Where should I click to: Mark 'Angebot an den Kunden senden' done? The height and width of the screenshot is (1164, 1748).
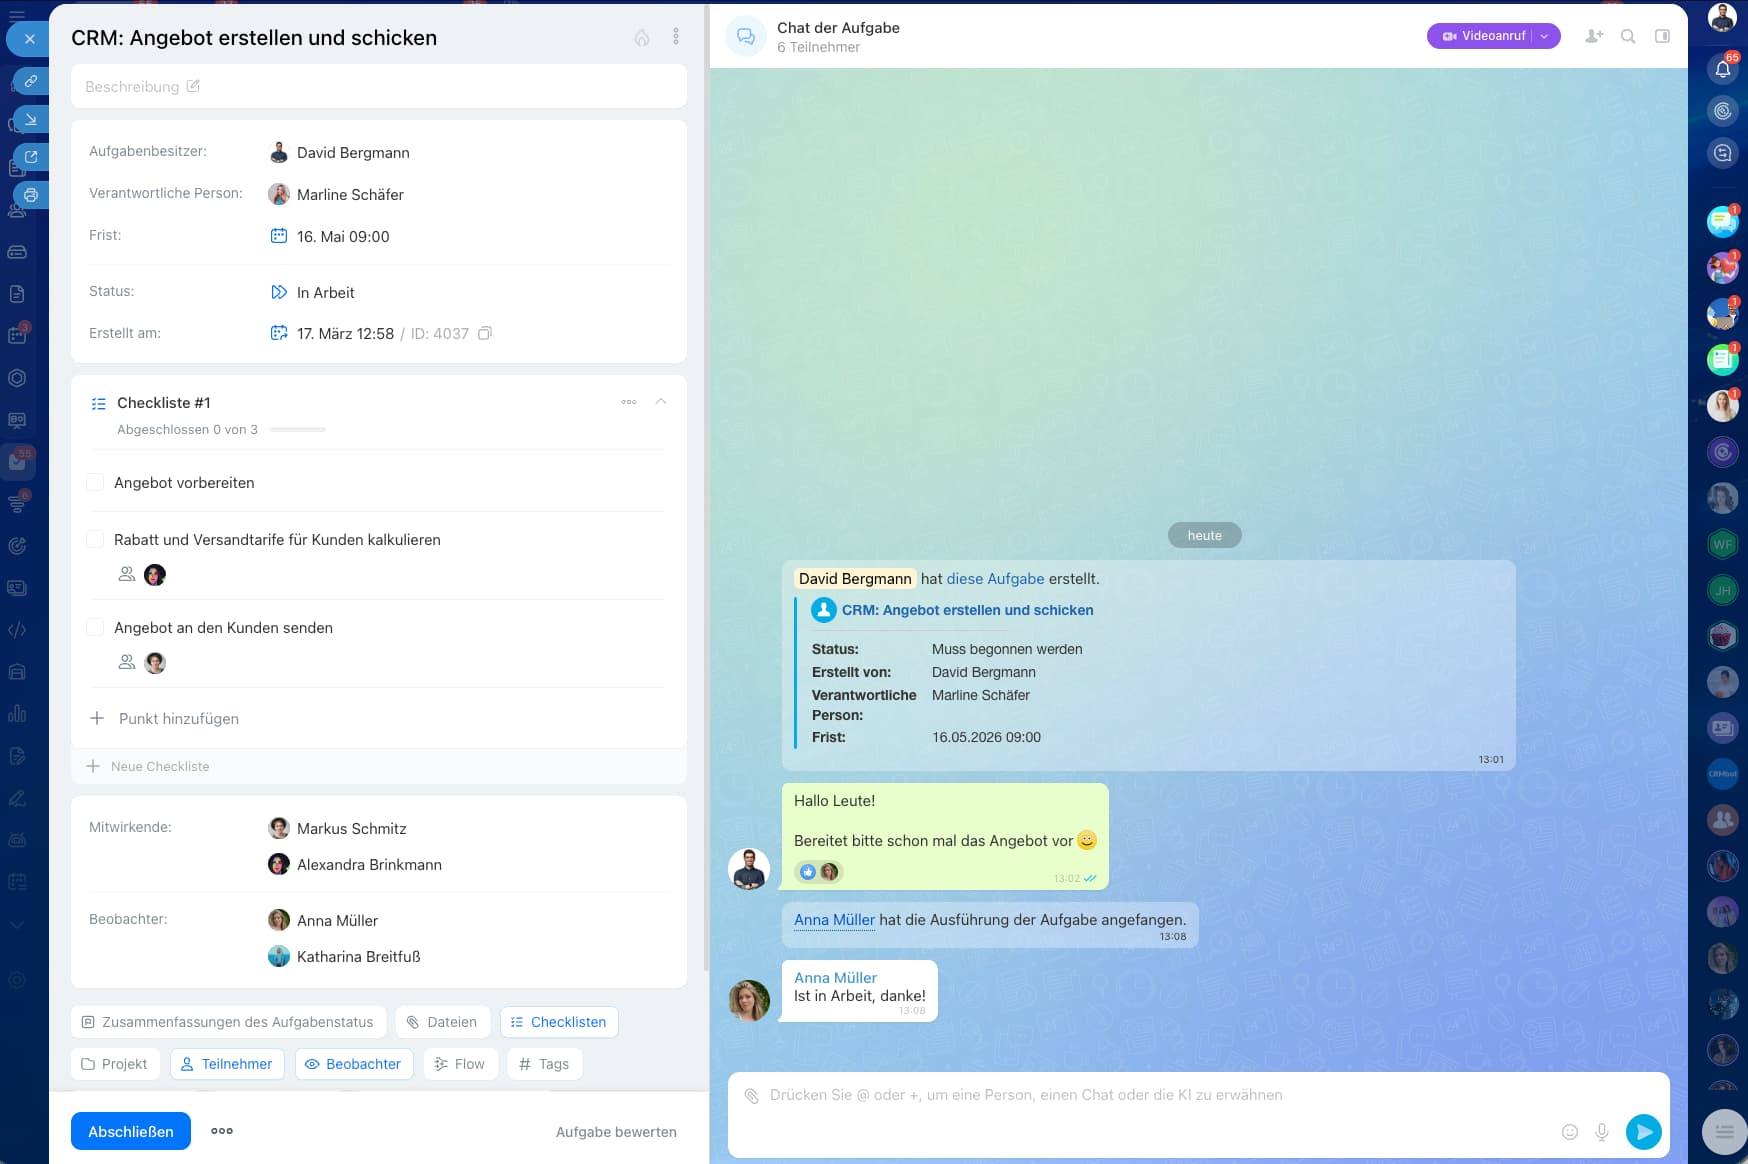(x=96, y=628)
